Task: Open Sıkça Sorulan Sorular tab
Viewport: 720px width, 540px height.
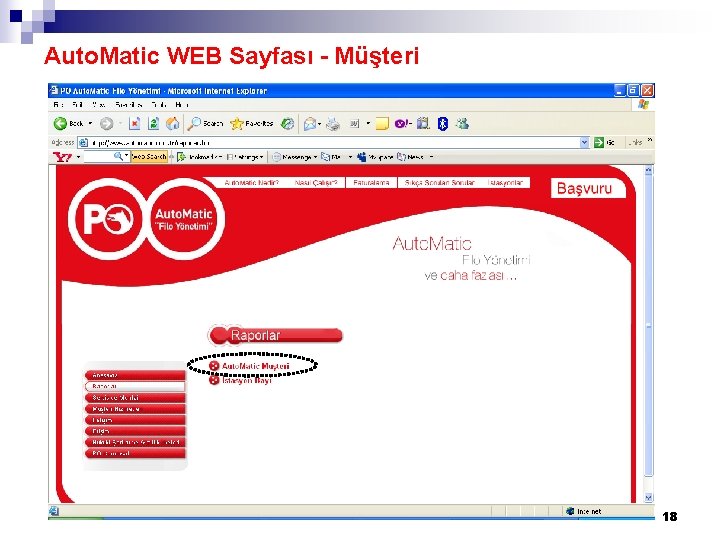Action: click(439, 183)
